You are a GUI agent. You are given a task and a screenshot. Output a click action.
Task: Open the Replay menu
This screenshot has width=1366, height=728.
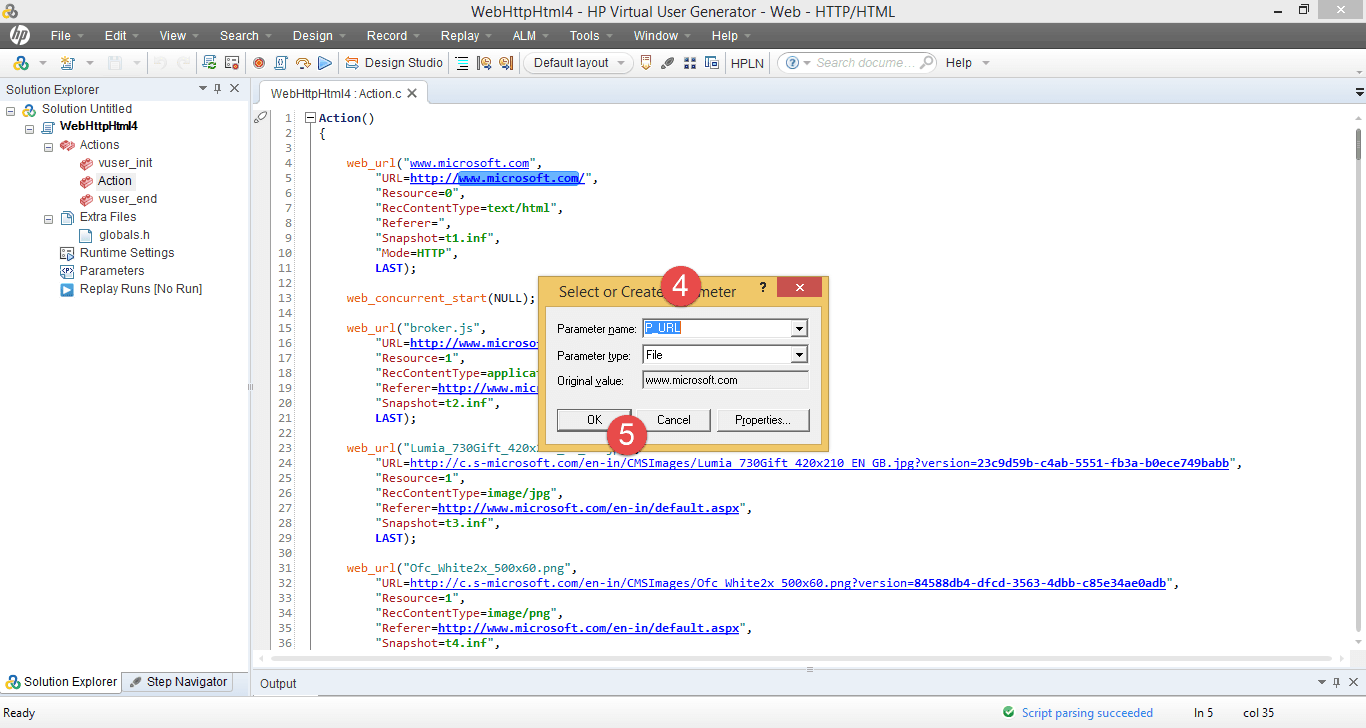(x=459, y=35)
